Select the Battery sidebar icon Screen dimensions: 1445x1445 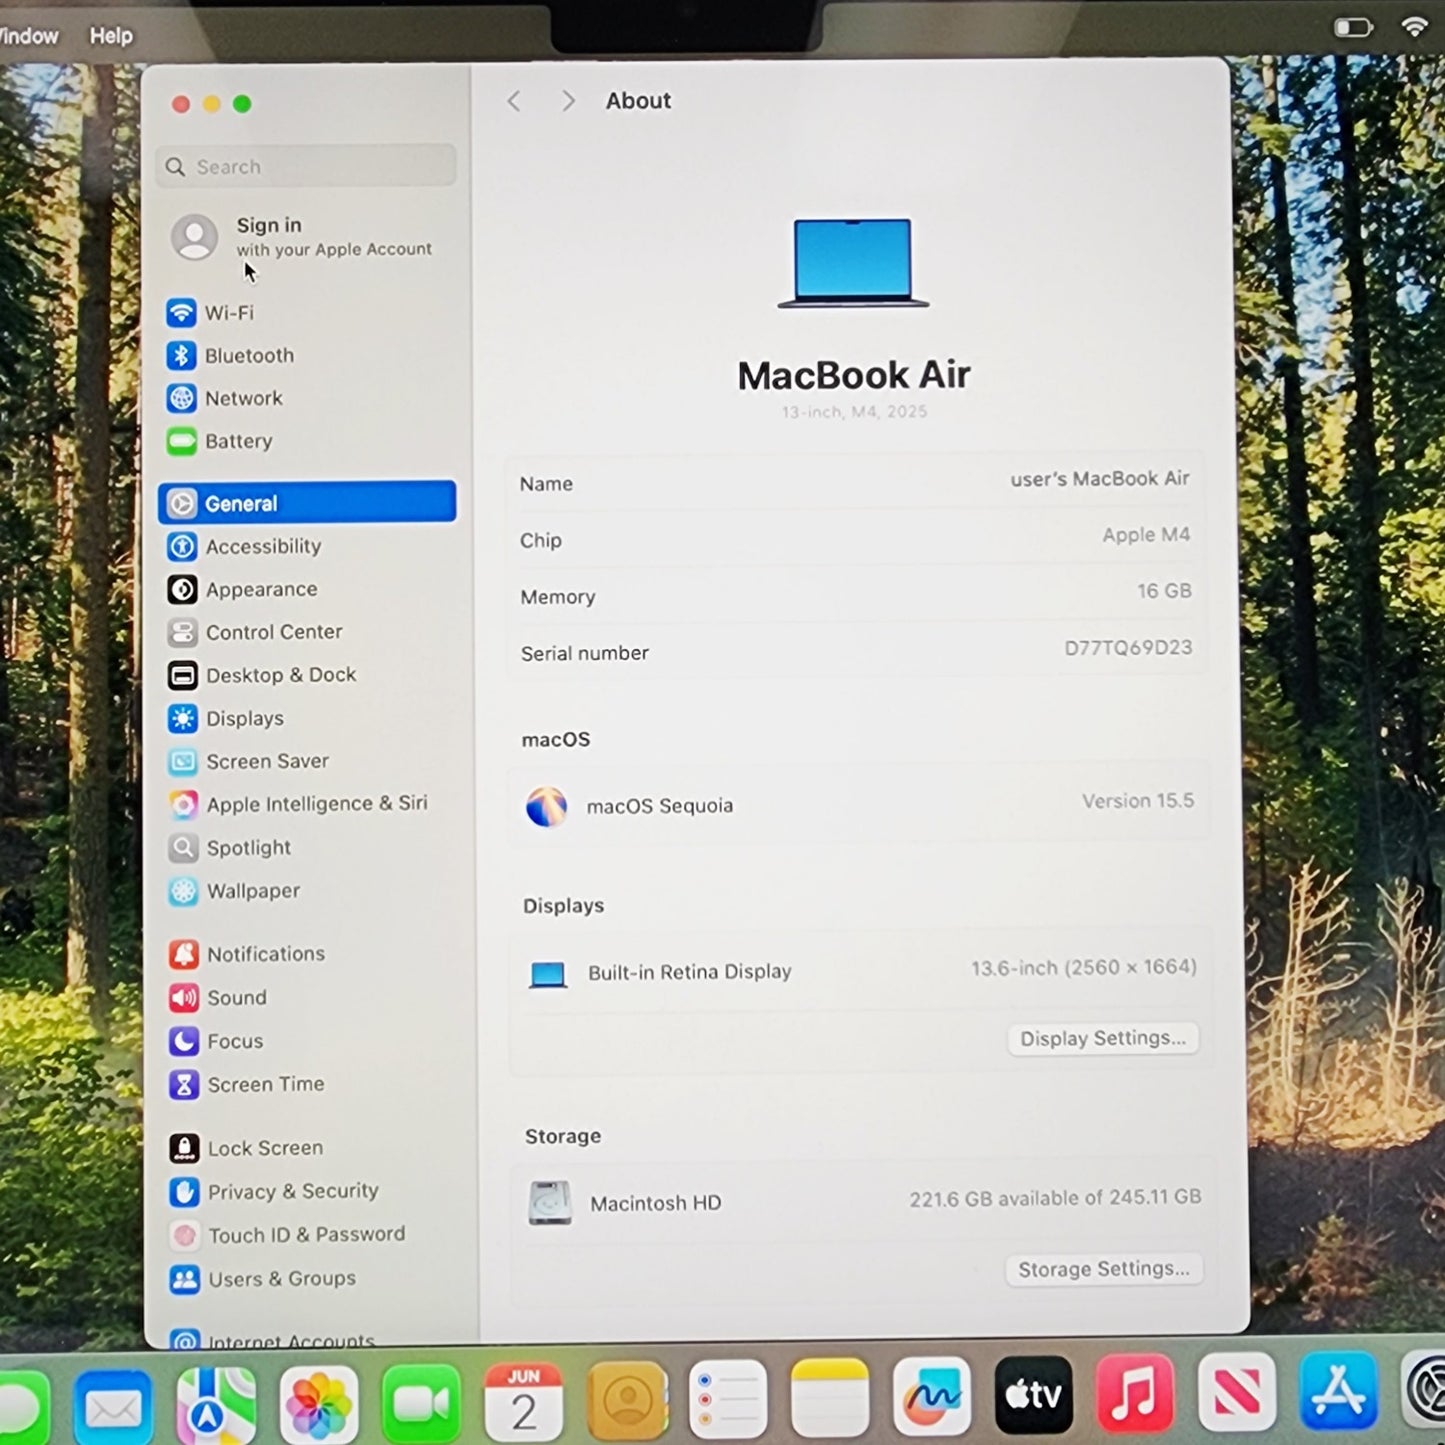(181, 441)
